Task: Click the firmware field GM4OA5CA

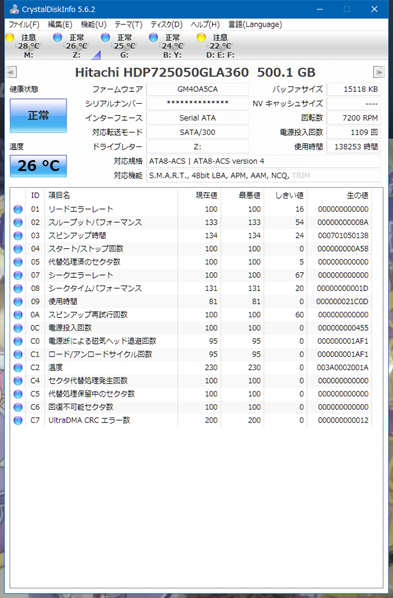Action: pyautogui.click(x=198, y=89)
